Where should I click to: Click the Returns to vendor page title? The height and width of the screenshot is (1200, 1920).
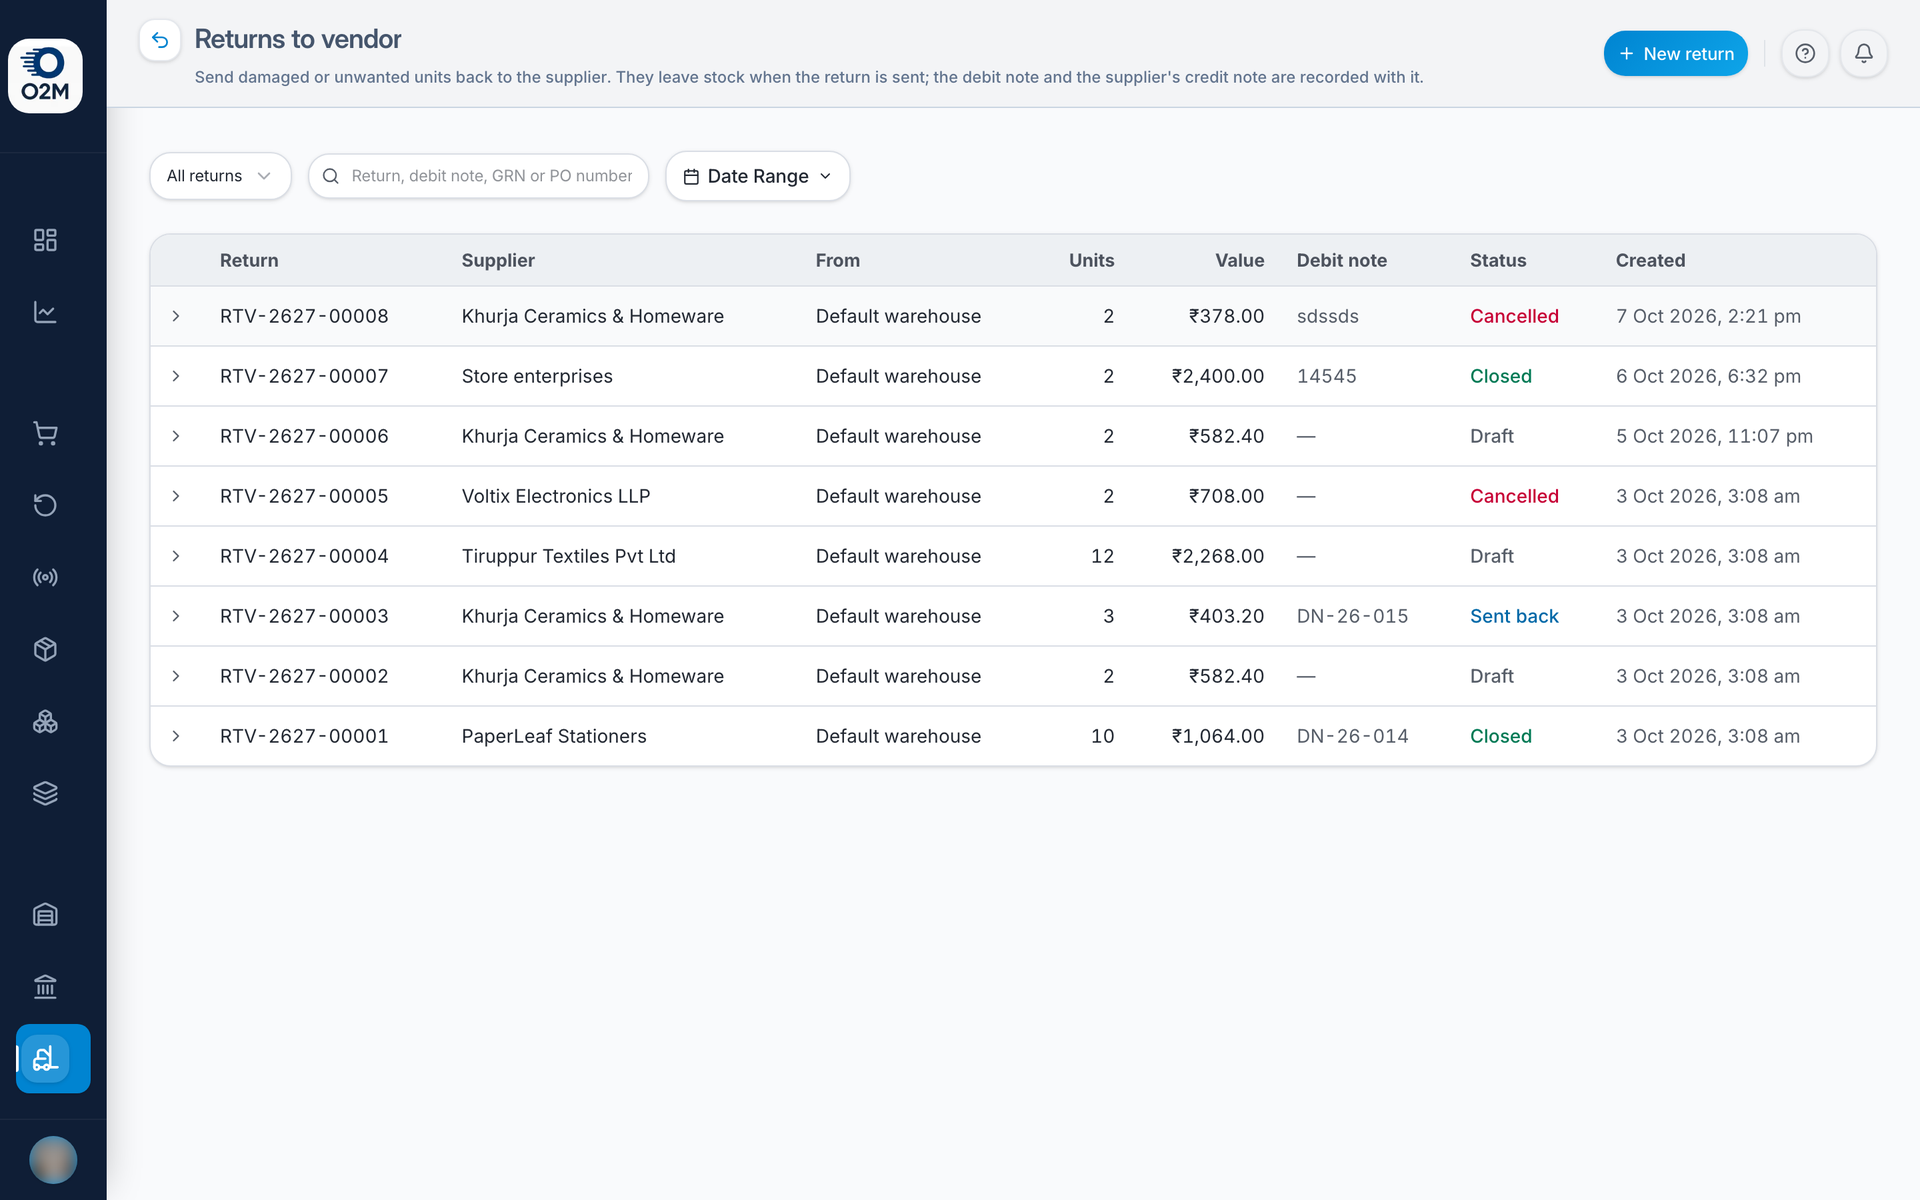298,39
